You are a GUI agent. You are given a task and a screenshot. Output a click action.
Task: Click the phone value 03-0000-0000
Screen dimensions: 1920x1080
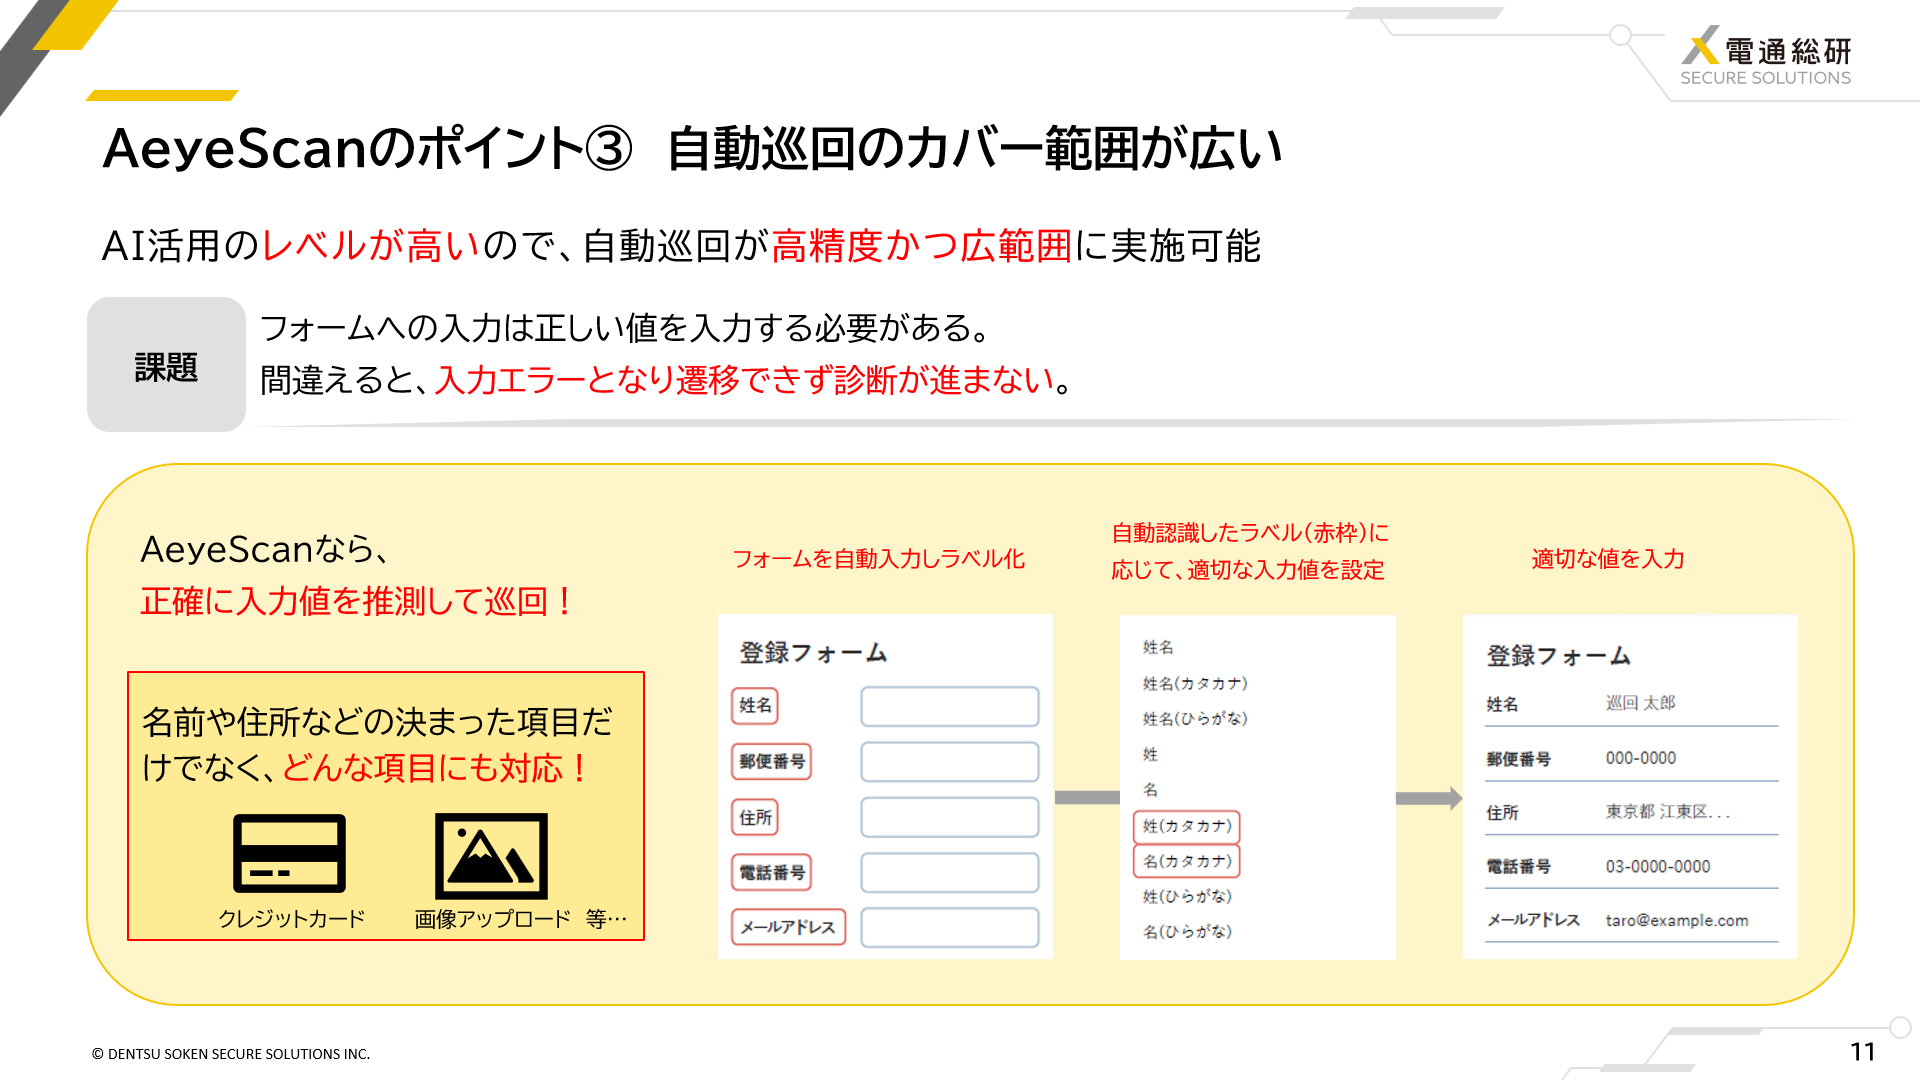1658,867
